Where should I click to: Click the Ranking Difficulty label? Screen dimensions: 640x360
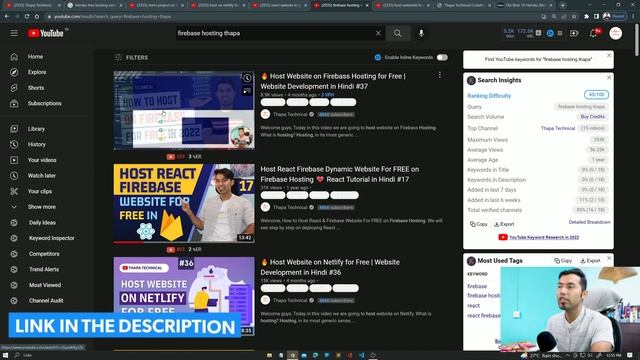(489, 96)
